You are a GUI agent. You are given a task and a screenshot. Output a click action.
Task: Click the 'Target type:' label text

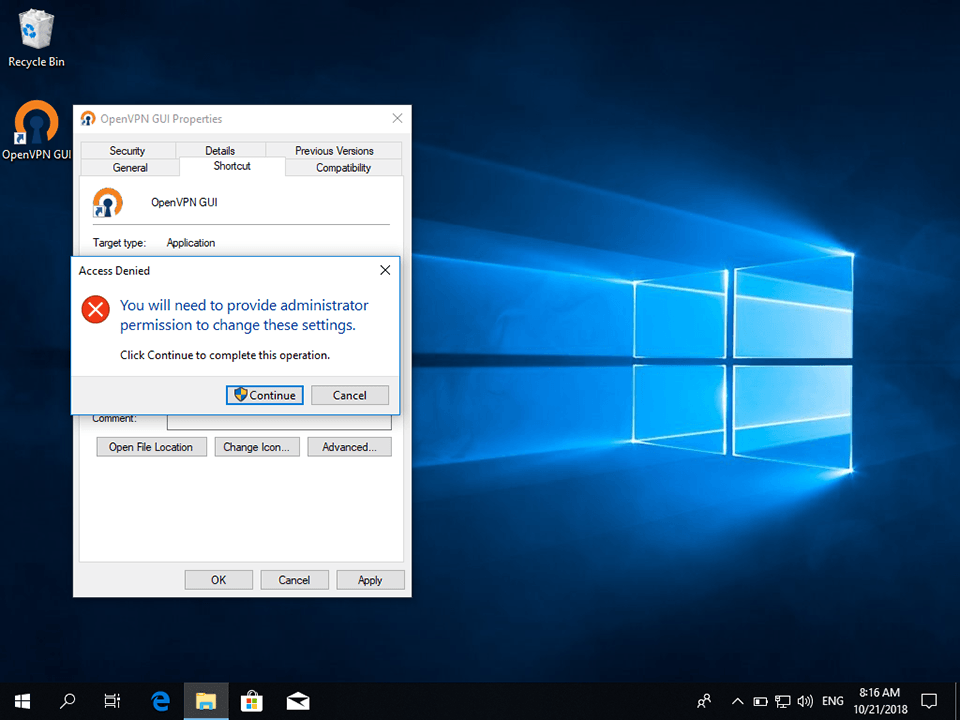point(119,243)
